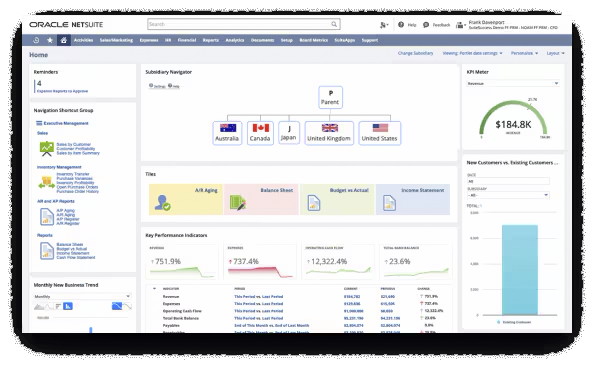Viewport: 594px width, 367px height.
Task: Select the Japan subsidiary node
Action: [289, 133]
